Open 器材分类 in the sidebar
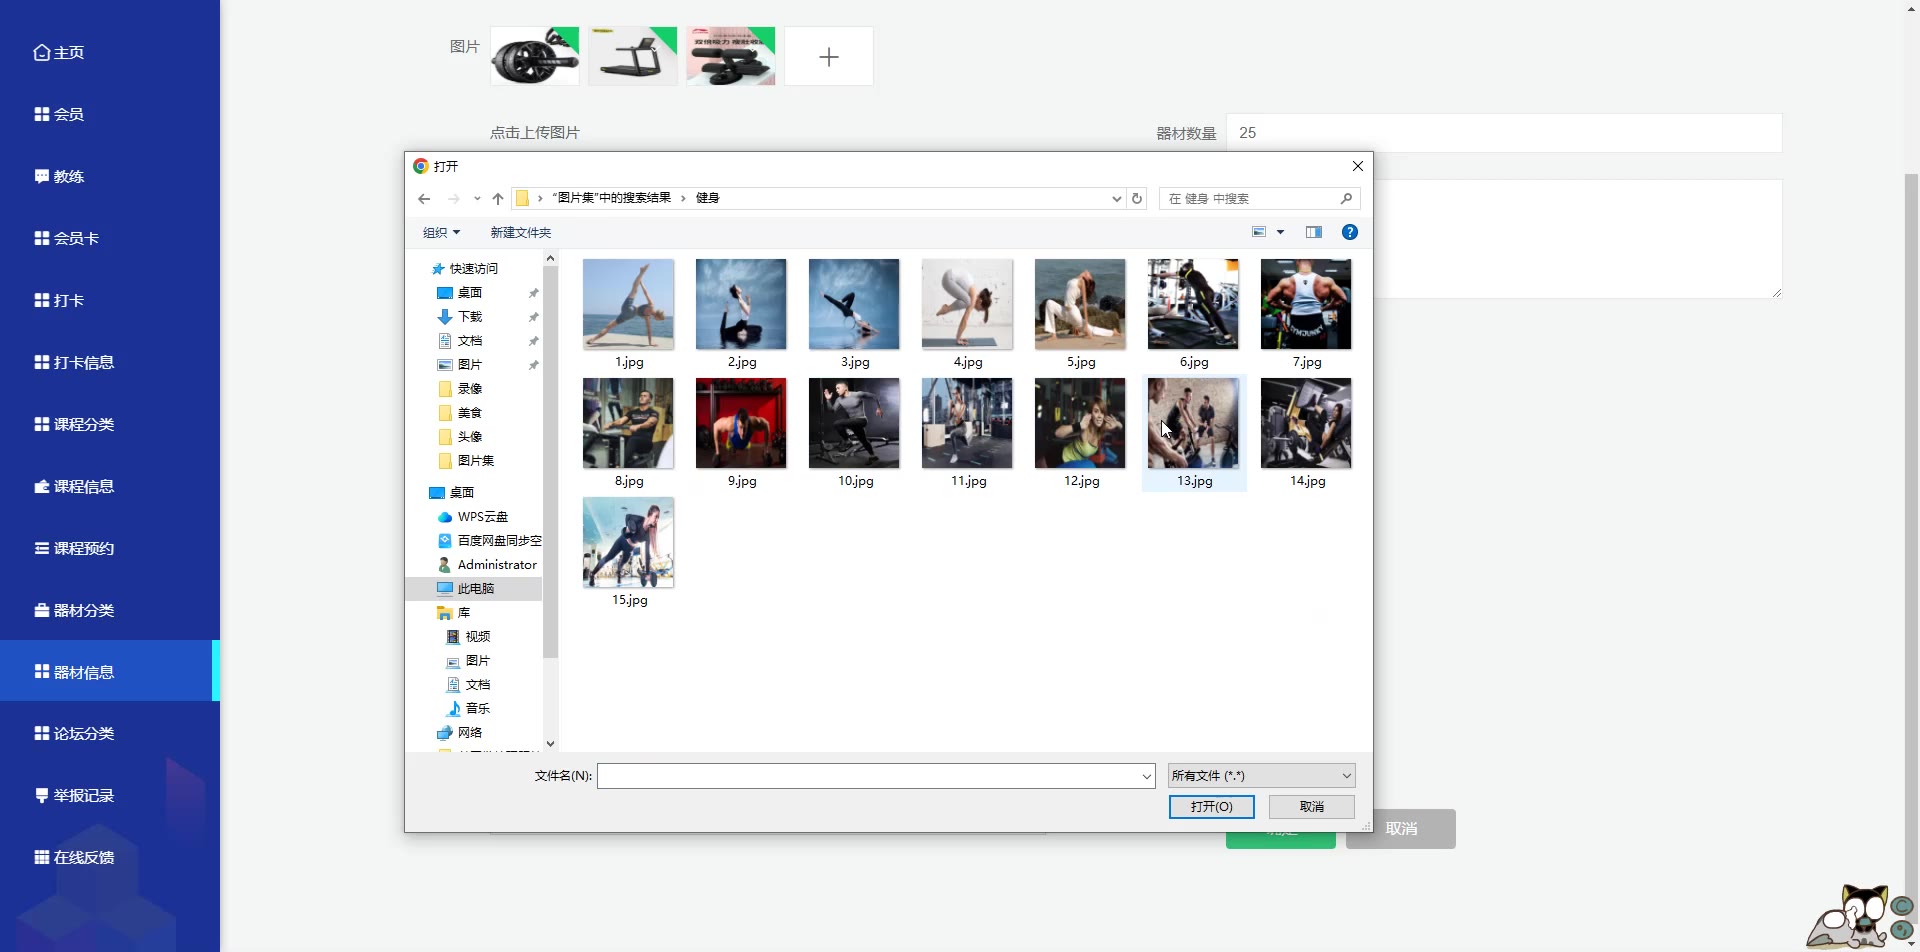This screenshot has width=1920, height=952. (74, 610)
